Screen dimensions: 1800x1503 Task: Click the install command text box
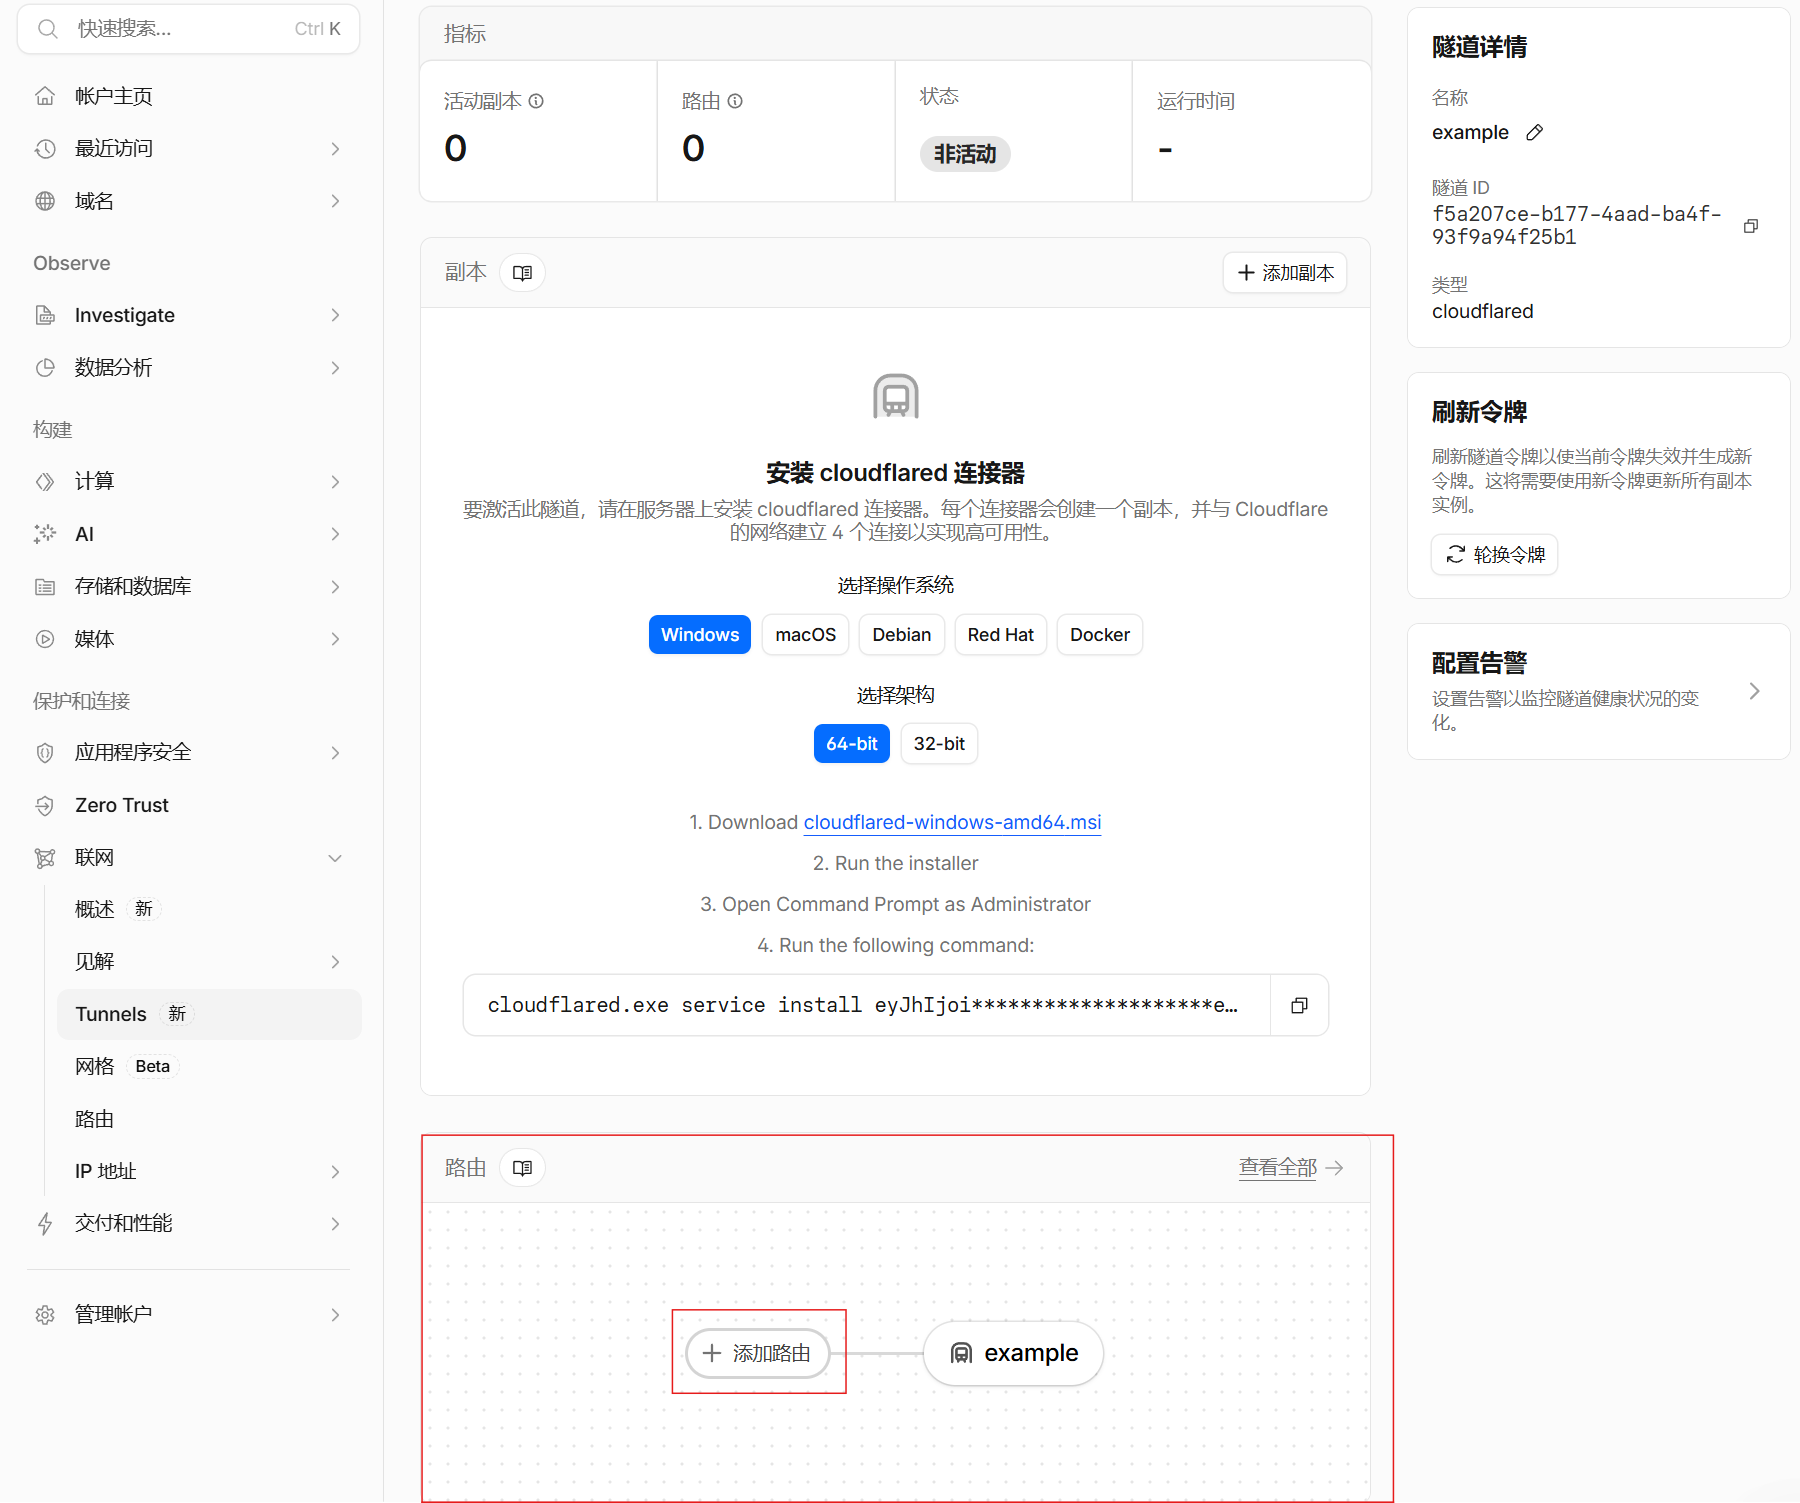point(866,1005)
